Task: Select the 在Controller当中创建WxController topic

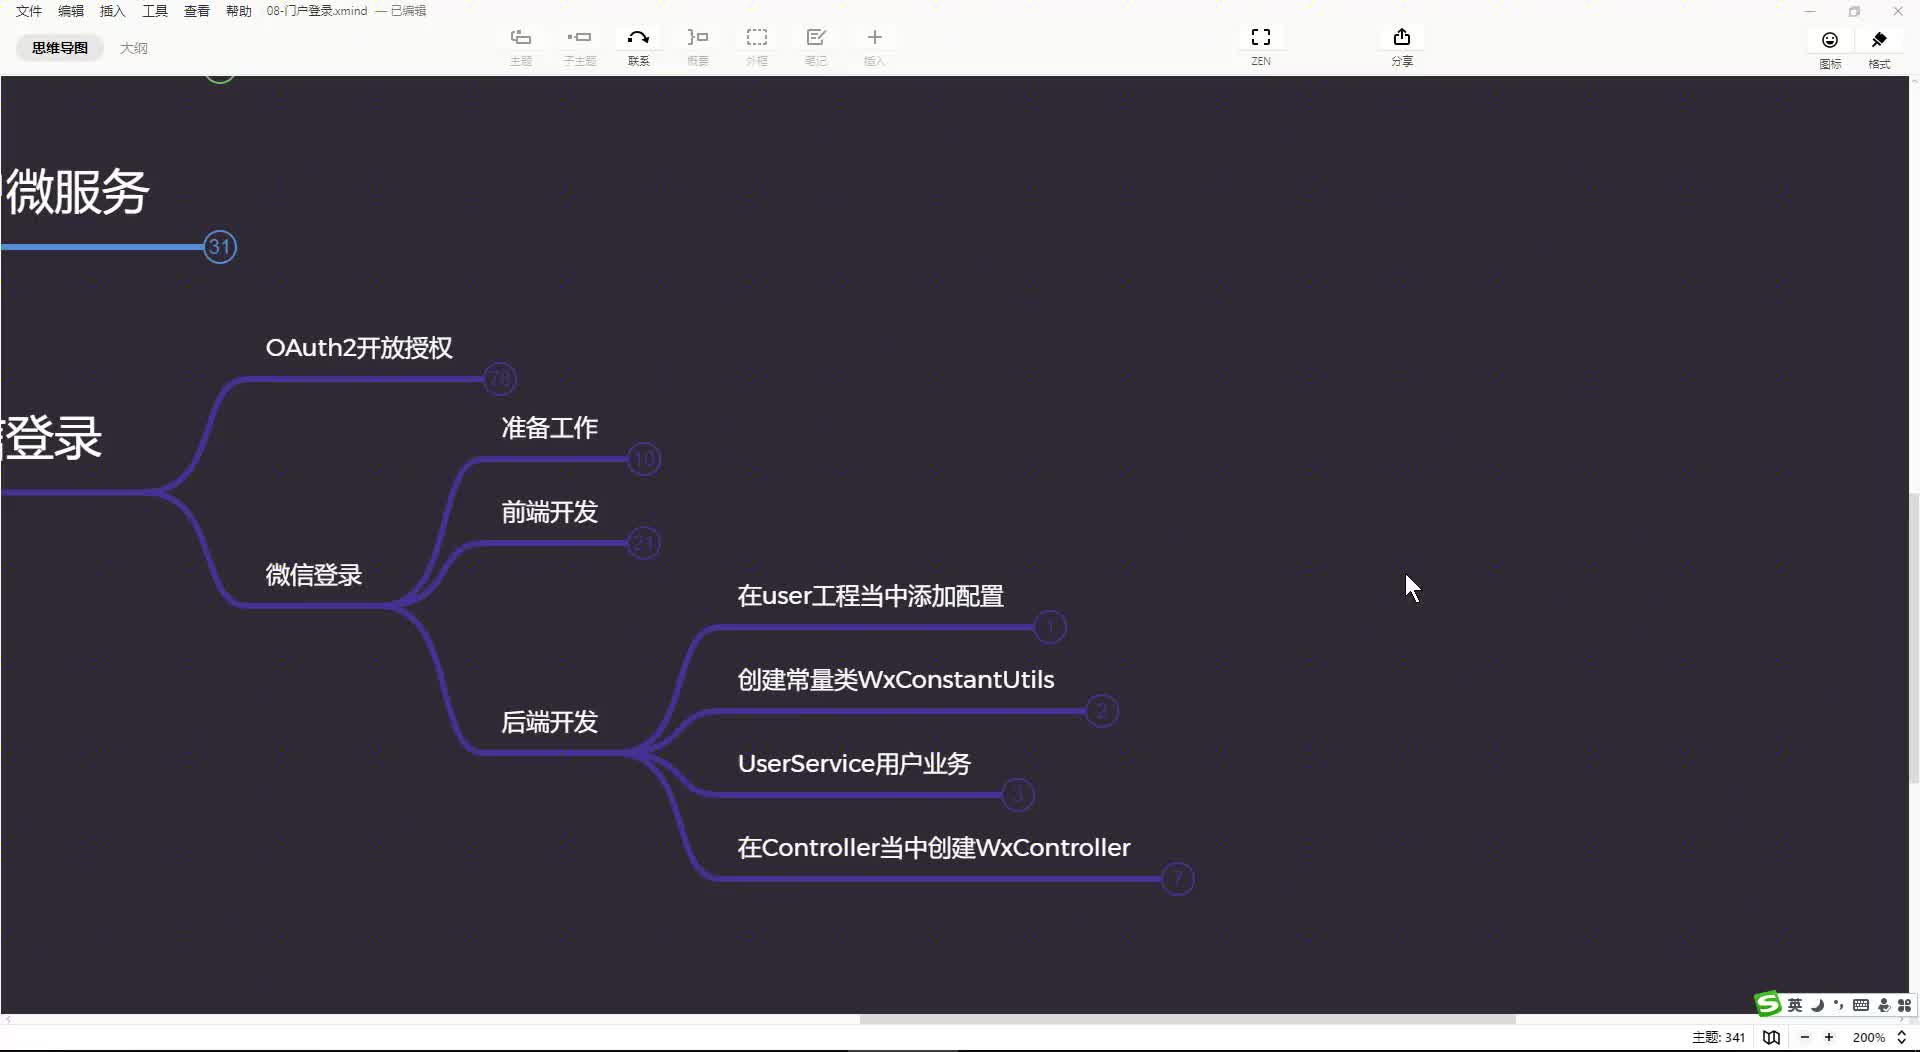Action: click(934, 848)
